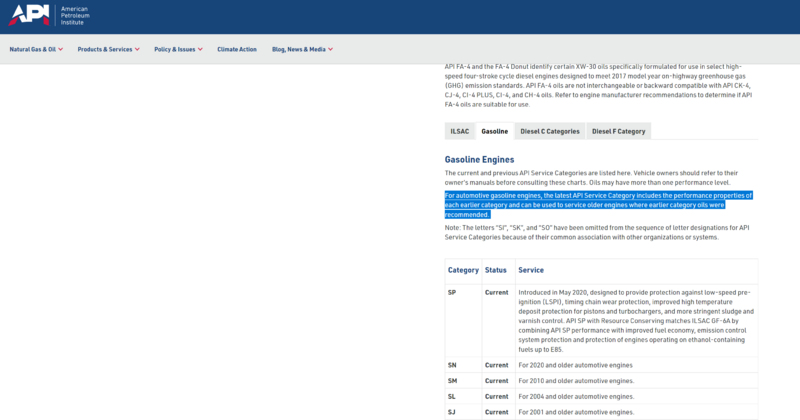Expand the Policy & Issues chevron
This screenshot has width=800, height=420.
coord(201,50)
